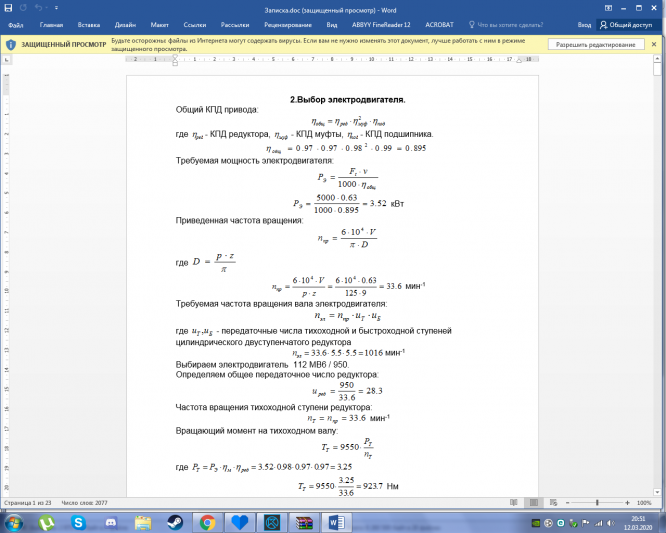
Task: Click the zoom in plus button
Action: tap(627, 503)
